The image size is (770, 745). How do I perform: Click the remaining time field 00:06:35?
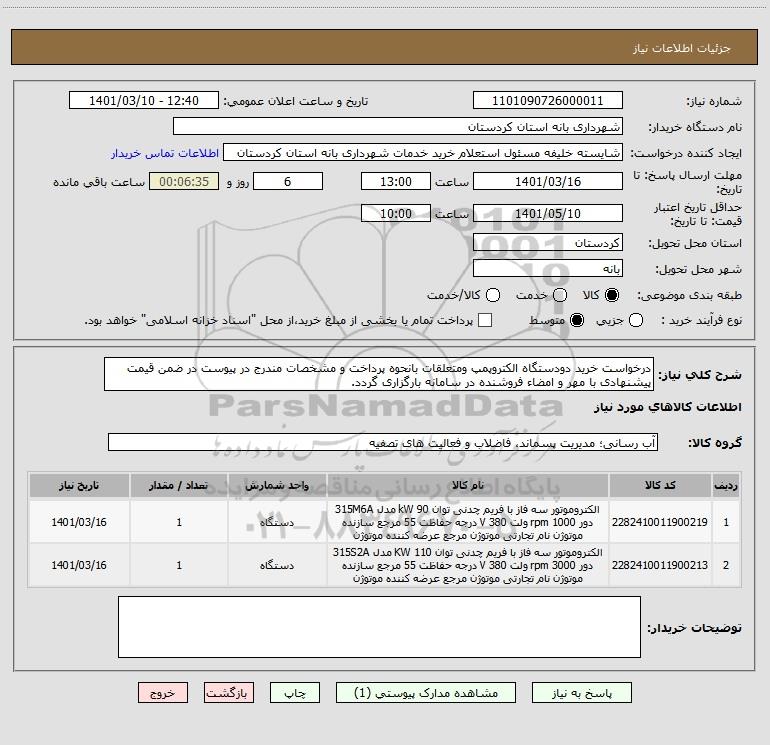(184, 181)
